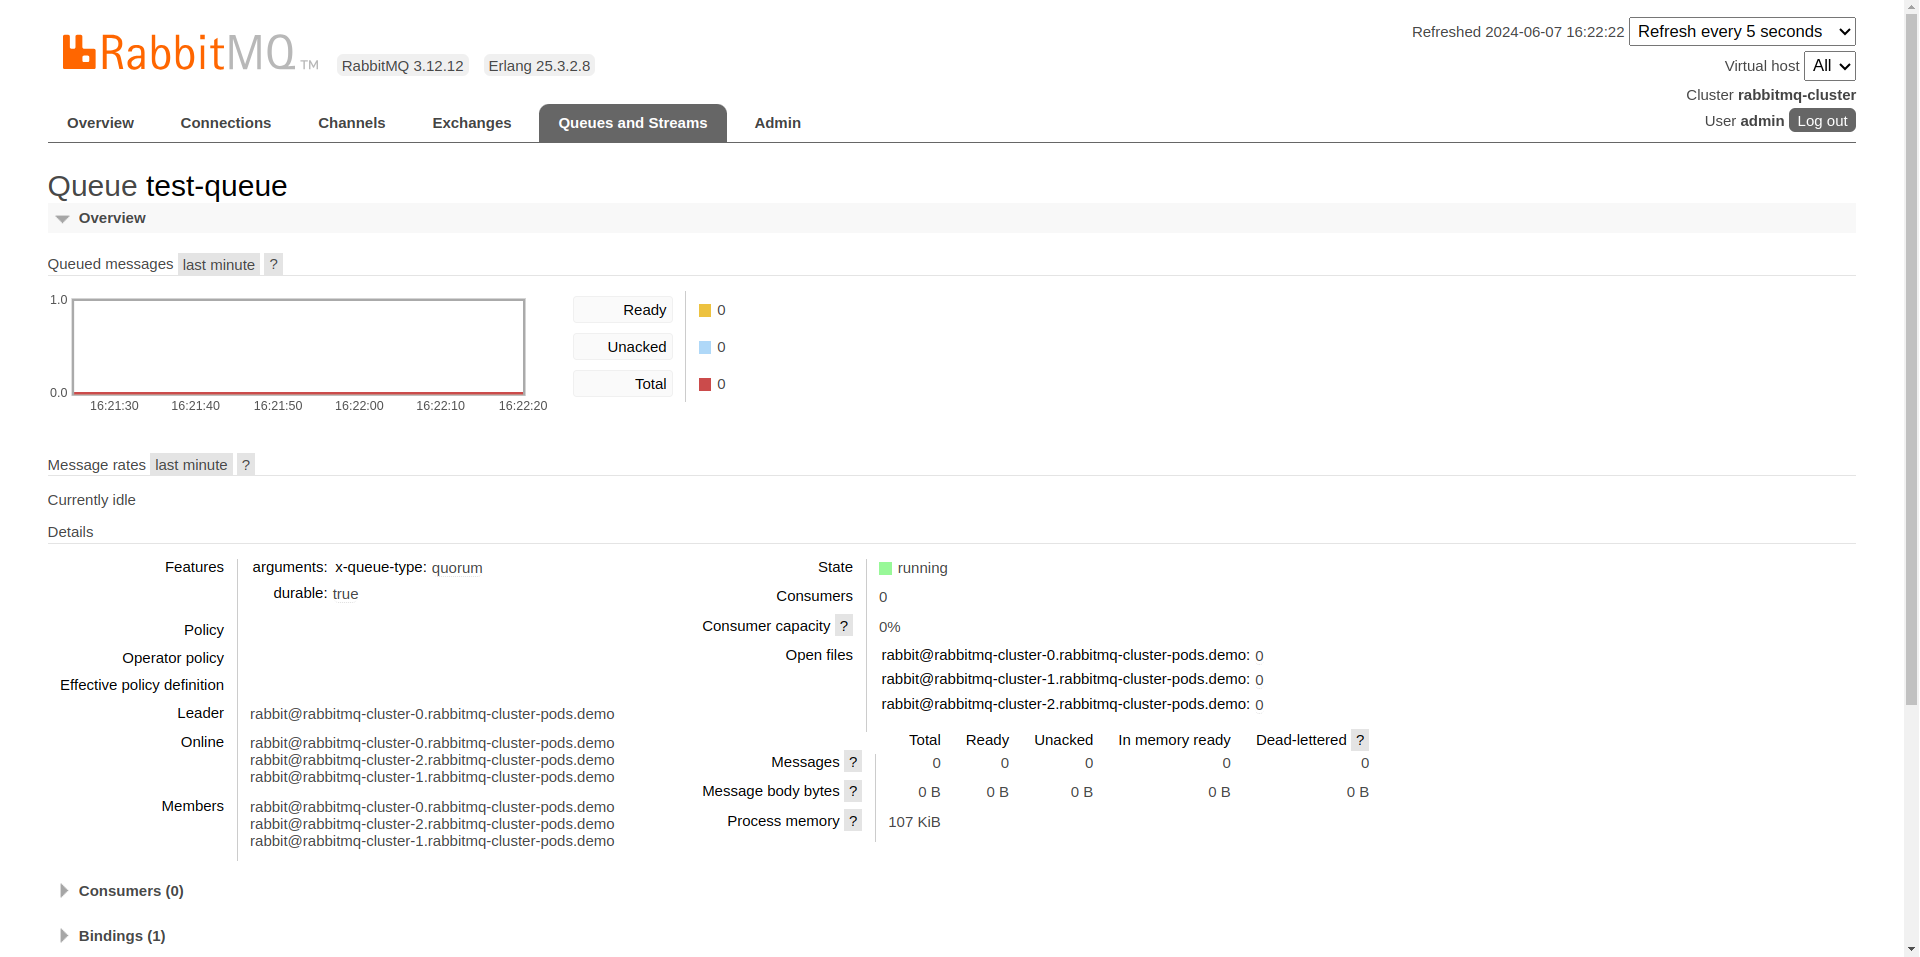Click the RabbitMQ logo
The image size is (1920, 957).
[x=180, y=53]
